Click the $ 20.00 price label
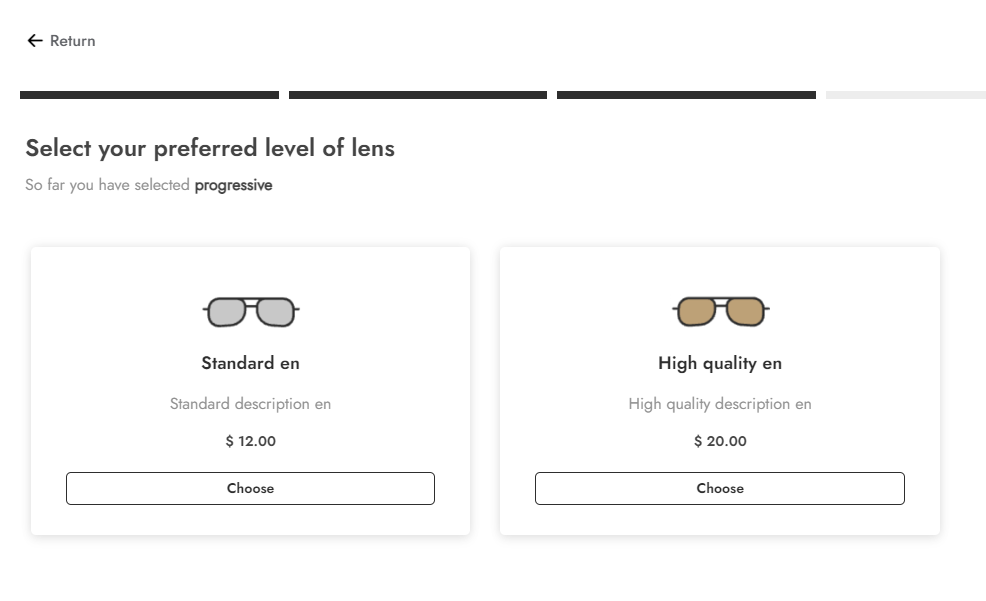986x601 pixels. pos(720,441)
